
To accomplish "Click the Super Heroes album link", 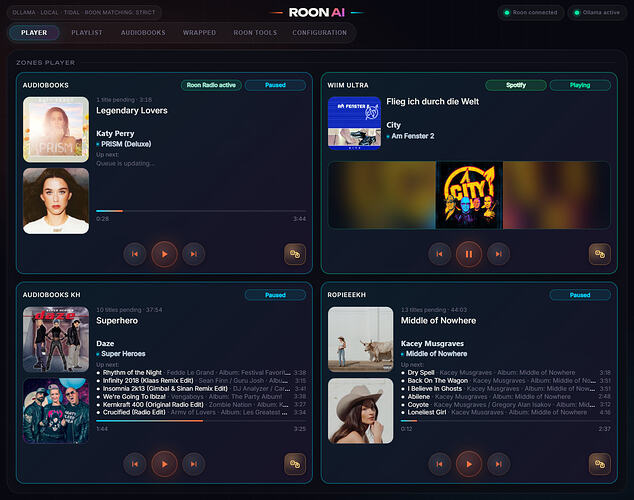I will (x=123, y=354).
